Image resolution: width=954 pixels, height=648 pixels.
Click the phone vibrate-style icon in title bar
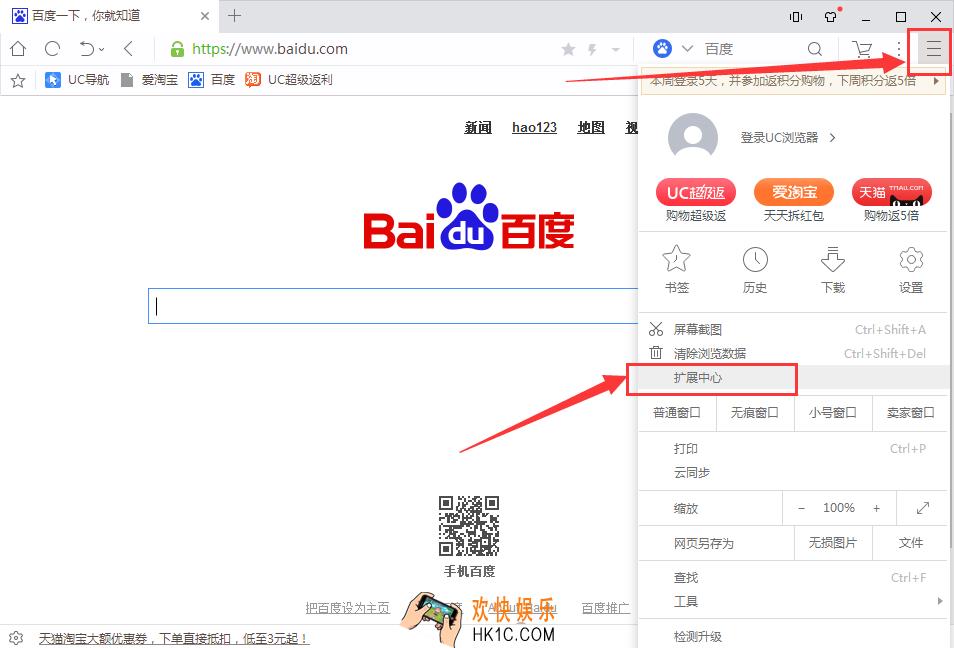(x=796, y=17)
